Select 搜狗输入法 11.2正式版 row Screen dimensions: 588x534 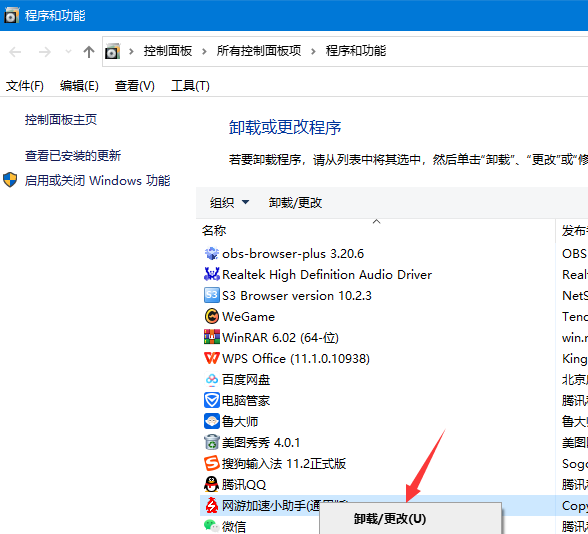[394, 464]
